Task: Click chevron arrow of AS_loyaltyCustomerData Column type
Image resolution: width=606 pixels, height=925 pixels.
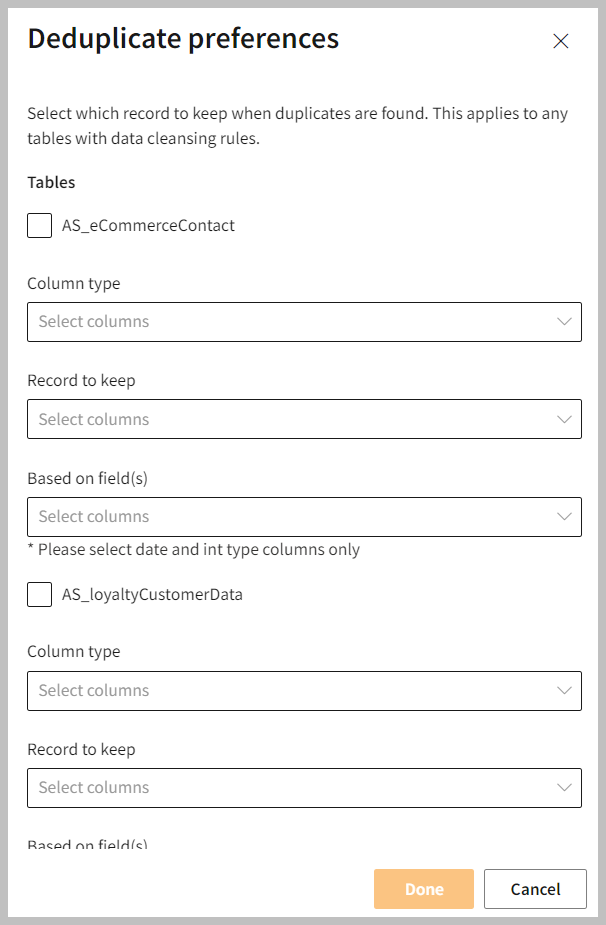Action: coord(565,691)
